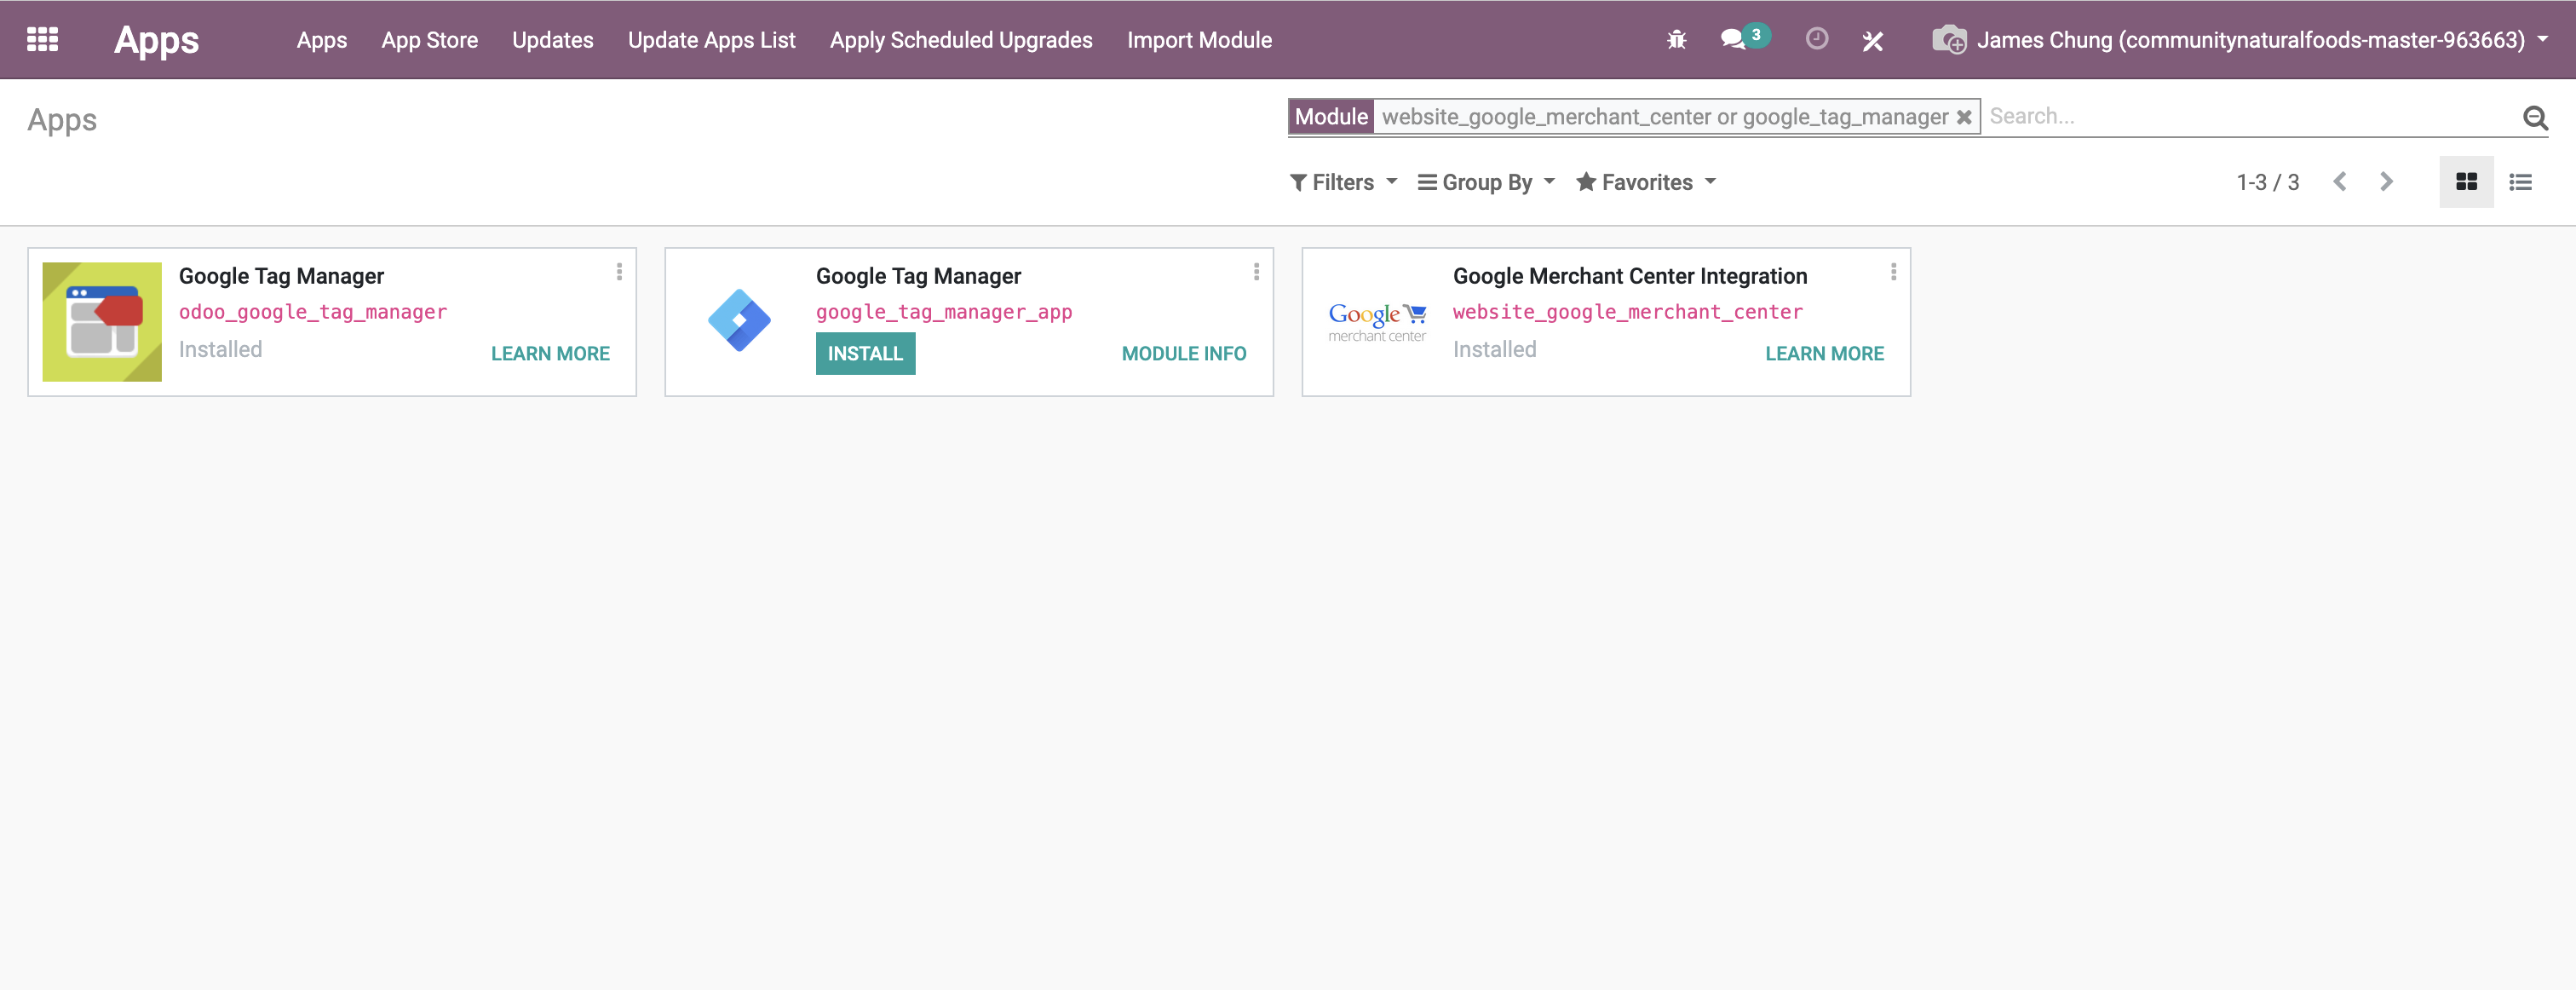This screenshot has width=2576, height=990.
Task: Click google_tag_manager_app technical name
Action: click(943, 312)
